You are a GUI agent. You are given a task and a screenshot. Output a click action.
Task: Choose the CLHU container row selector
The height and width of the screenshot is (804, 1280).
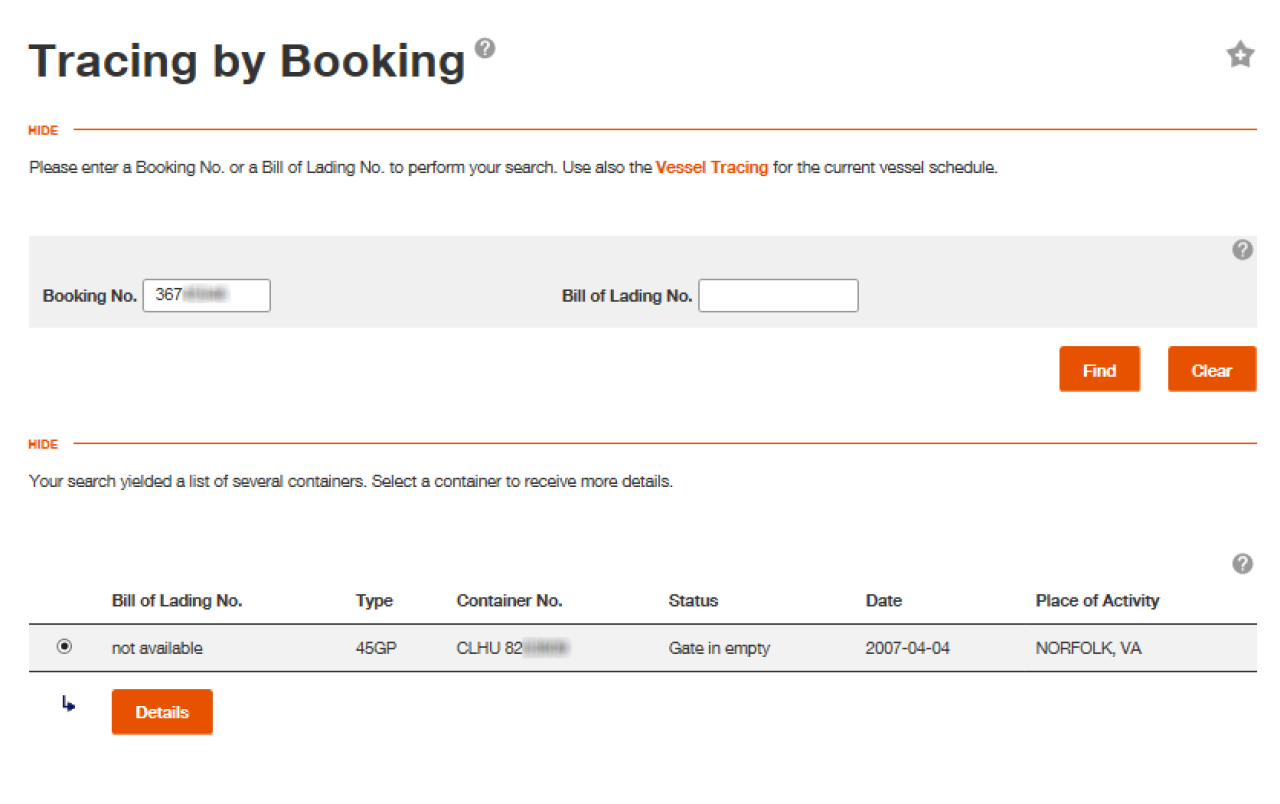[x=65, y=647]
